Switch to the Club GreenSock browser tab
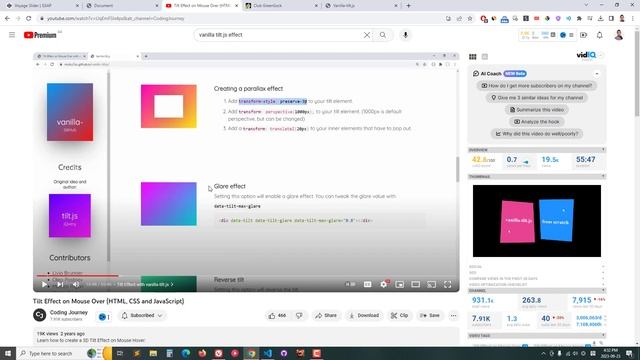 coord(281,6)
